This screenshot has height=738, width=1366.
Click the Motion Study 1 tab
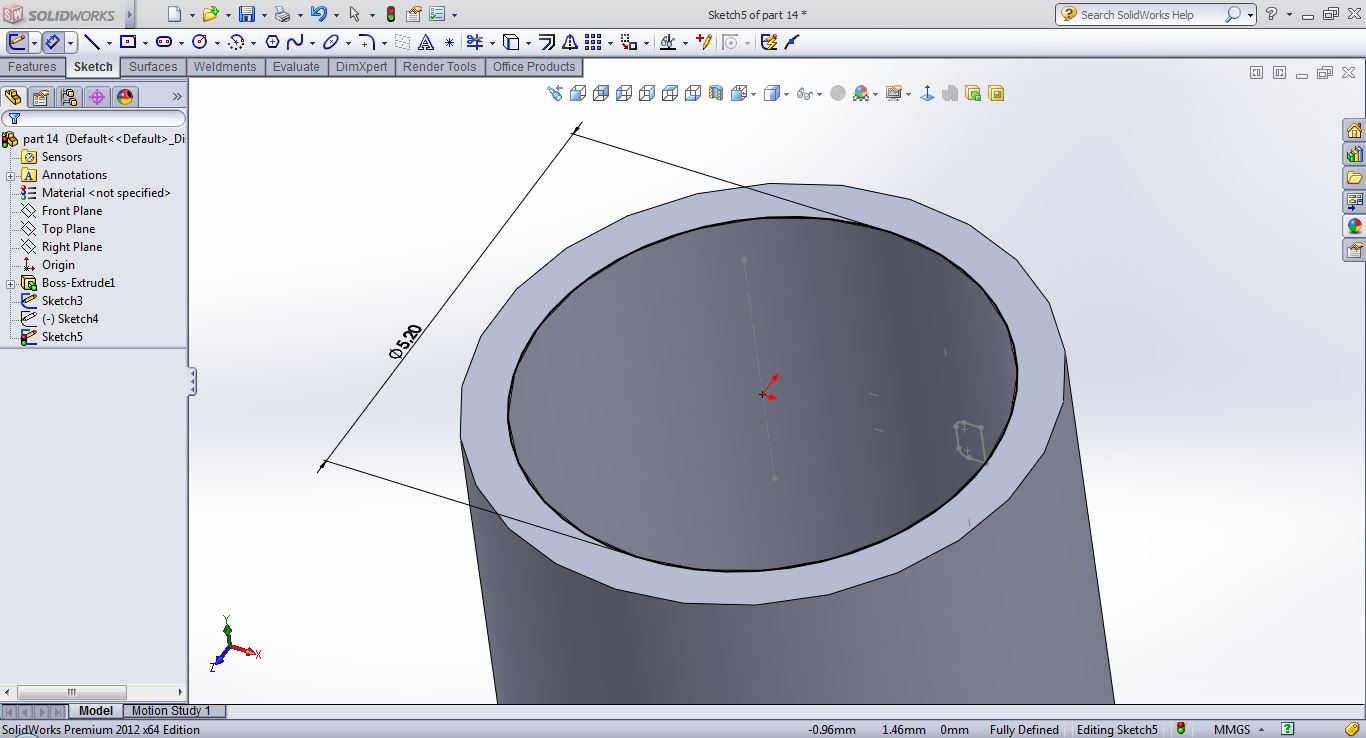(x=171, y=711)
